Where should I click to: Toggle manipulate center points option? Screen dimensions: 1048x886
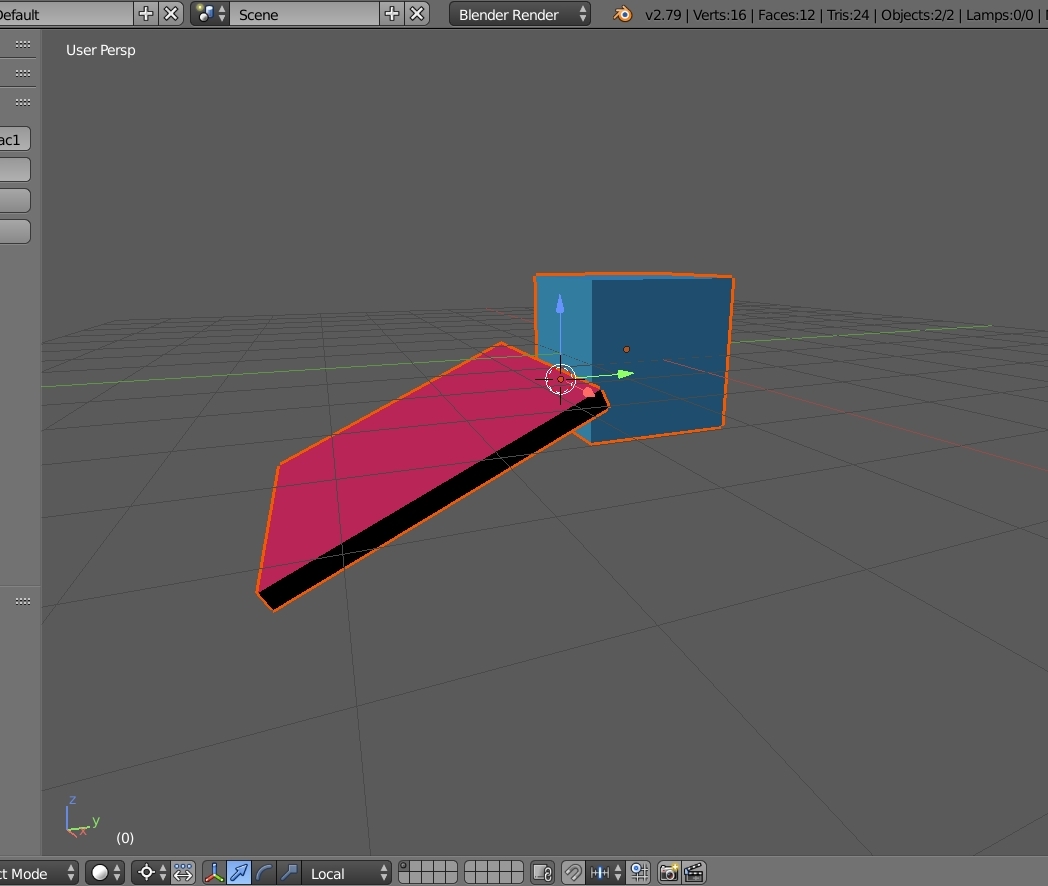point(183,873)
